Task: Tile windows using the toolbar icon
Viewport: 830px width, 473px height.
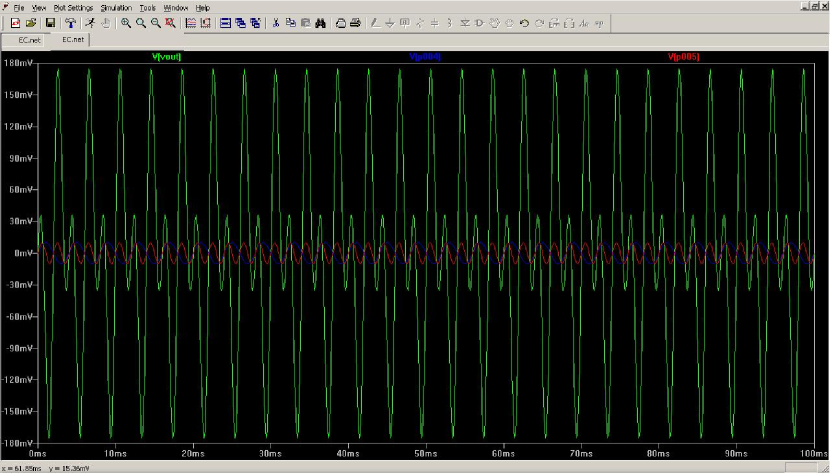Action: click(226, 22)
